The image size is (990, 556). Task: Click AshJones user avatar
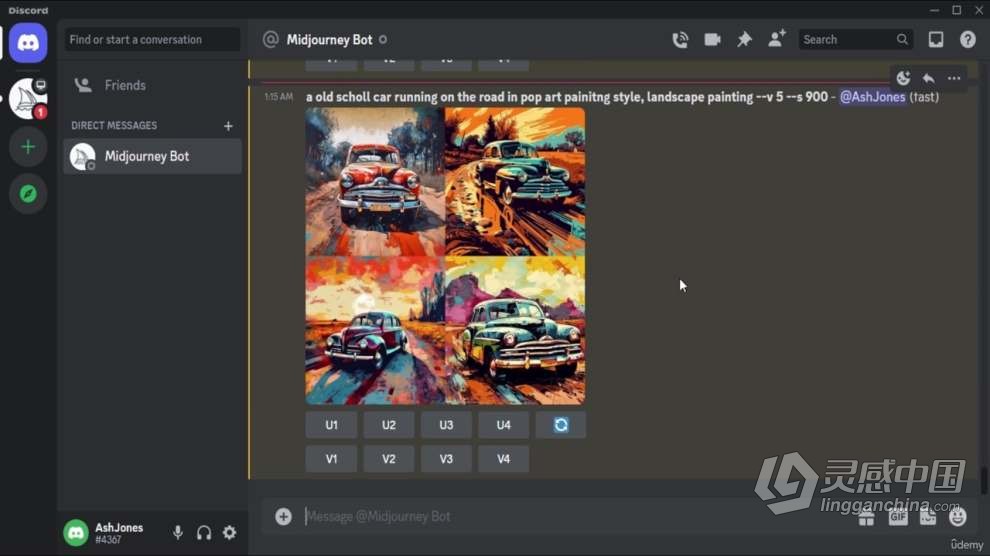tap(76, 533)
